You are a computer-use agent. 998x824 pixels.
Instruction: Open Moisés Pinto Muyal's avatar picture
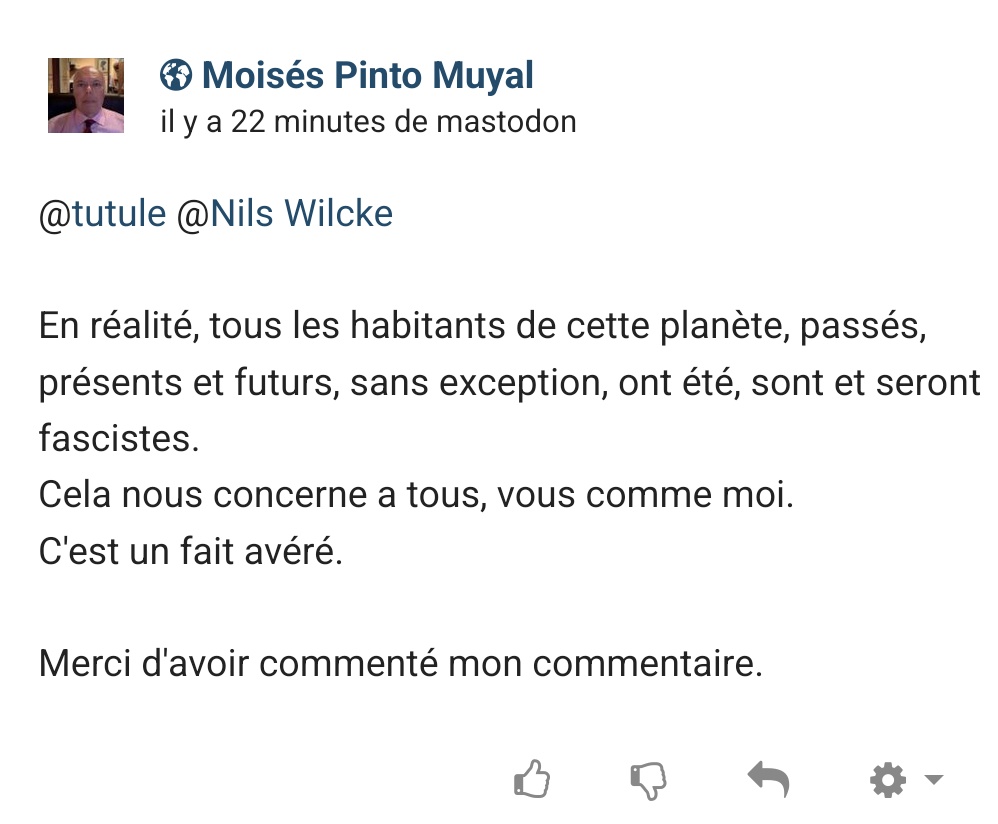(x=86, y=95)
